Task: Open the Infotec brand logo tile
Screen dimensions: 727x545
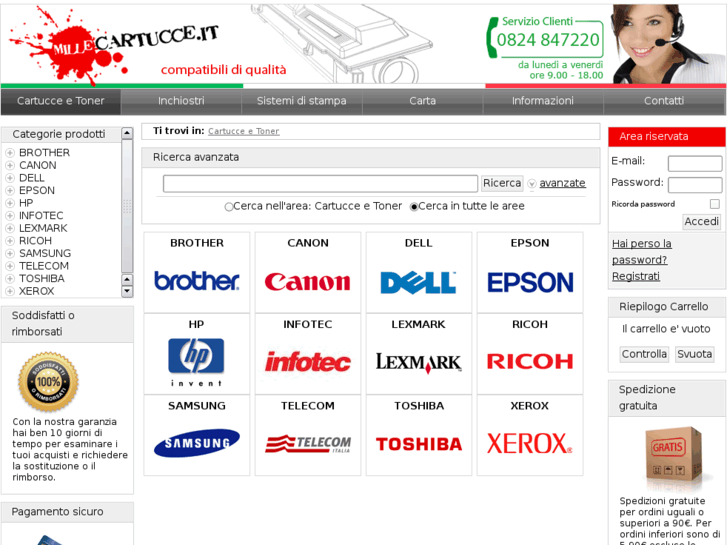Action: tap(307, 362)
